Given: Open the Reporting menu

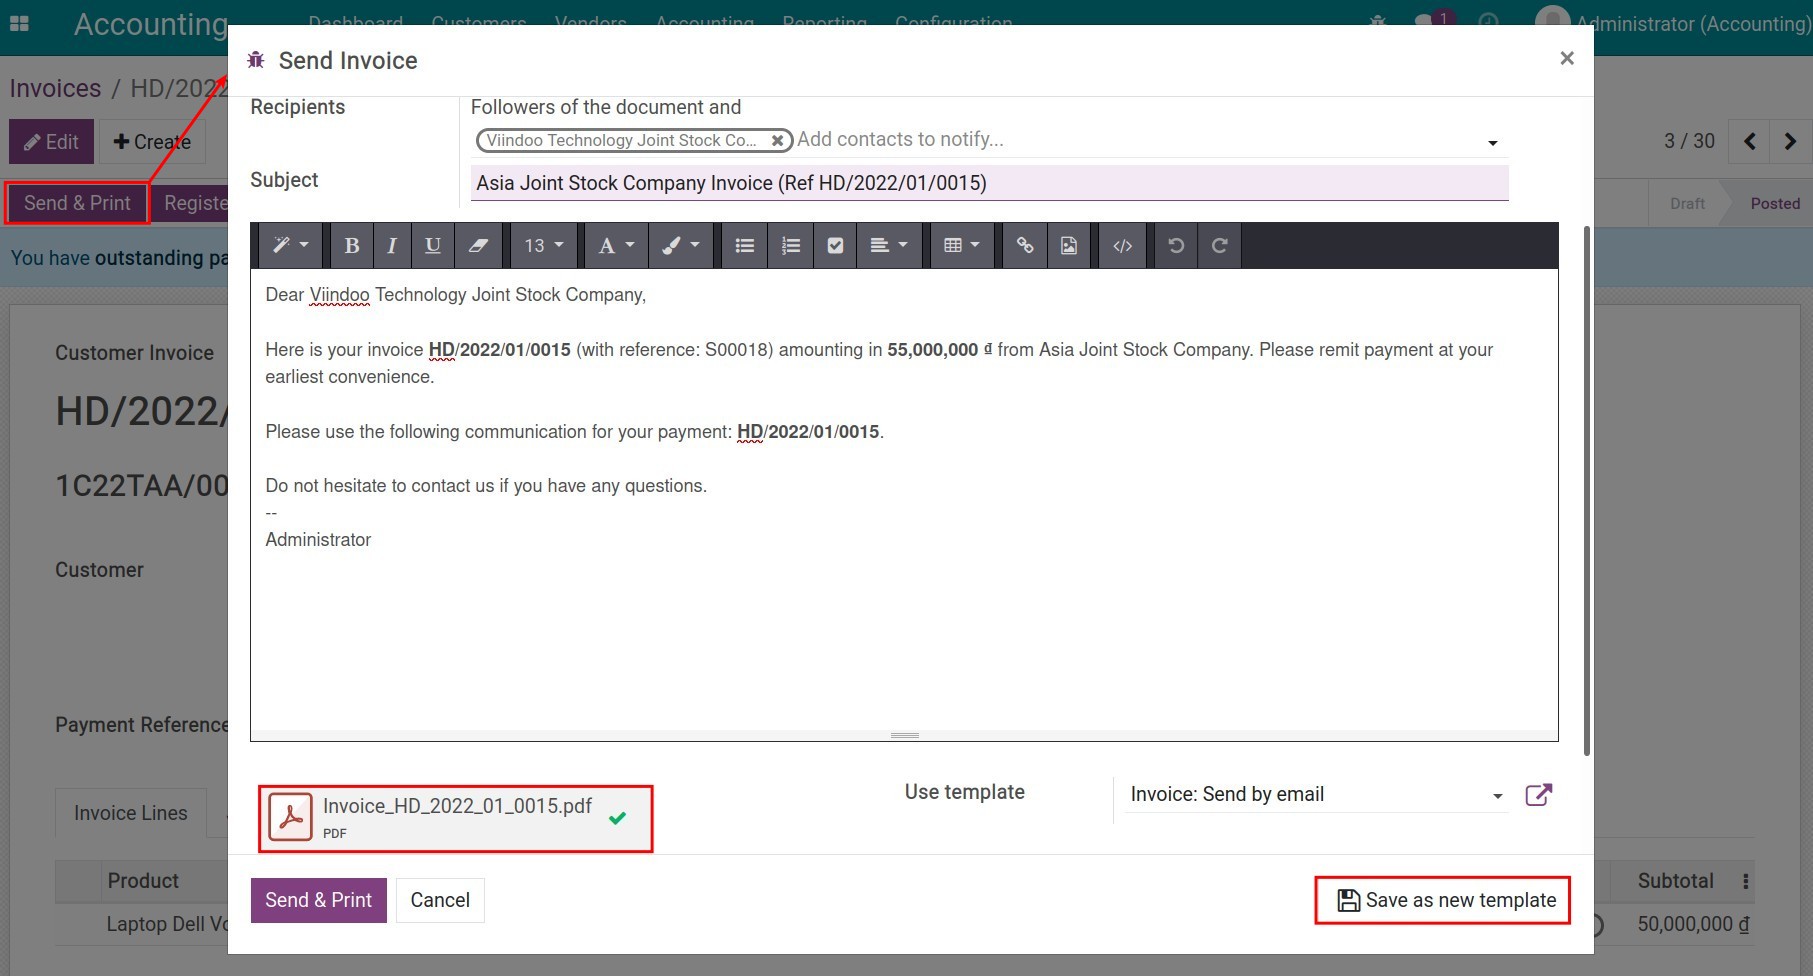Looking at the screenshot, I should click(825, 22).
